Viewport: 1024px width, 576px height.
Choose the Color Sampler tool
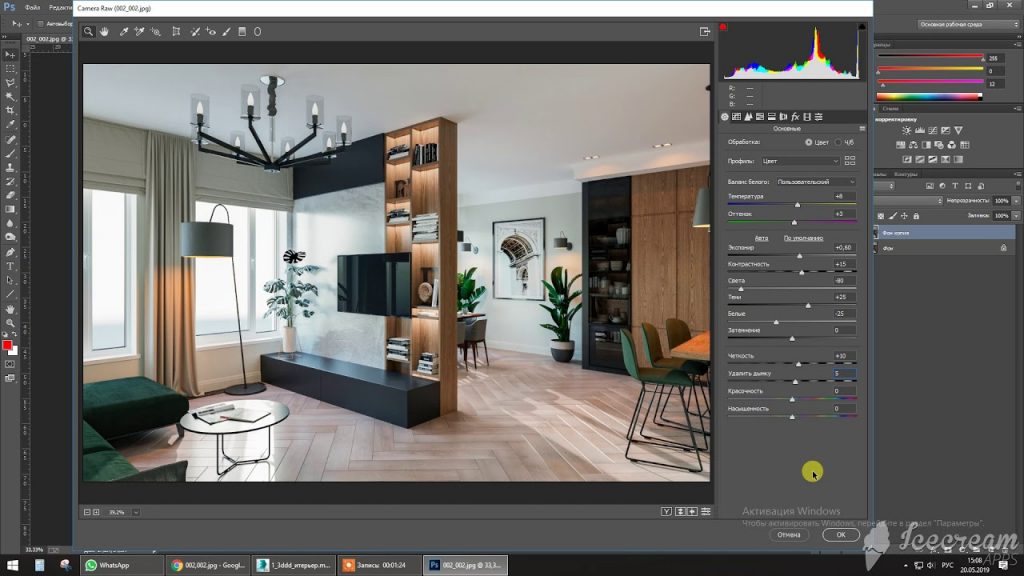click(x=139, y=31)
